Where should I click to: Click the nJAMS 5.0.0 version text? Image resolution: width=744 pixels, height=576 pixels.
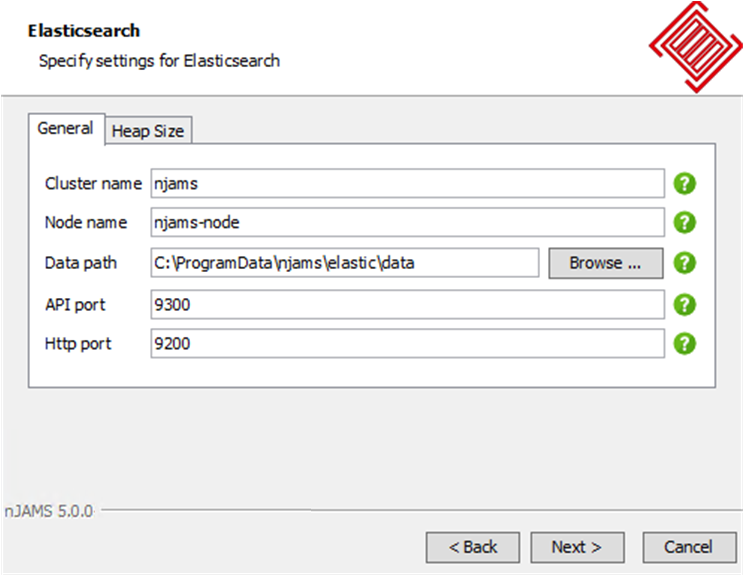click(x=49, y=511)
